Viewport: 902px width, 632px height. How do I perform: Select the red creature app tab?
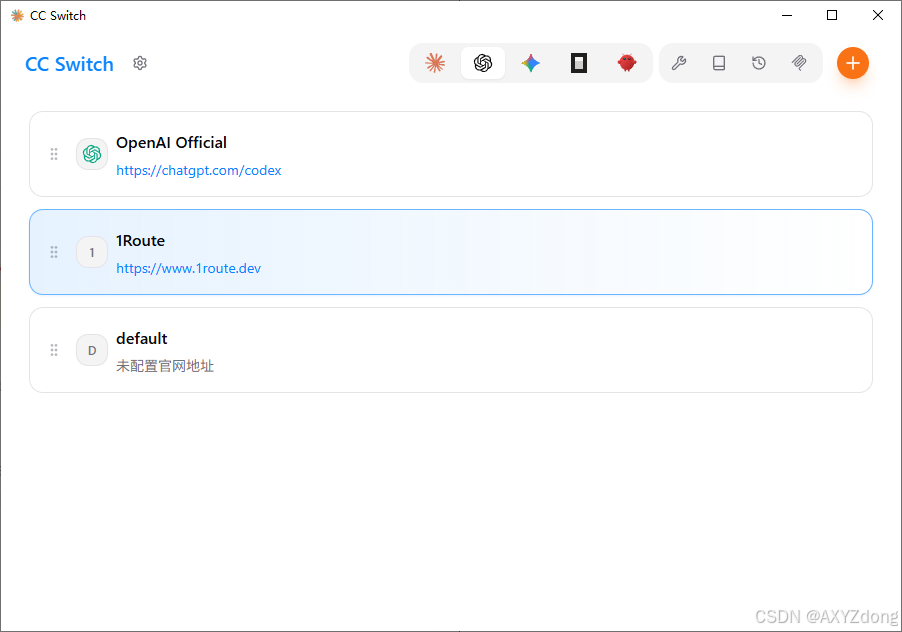(626, 63)
